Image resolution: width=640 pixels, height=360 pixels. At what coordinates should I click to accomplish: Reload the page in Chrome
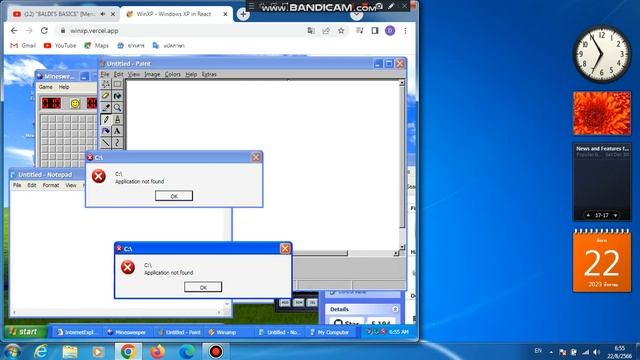coord(44,31)
